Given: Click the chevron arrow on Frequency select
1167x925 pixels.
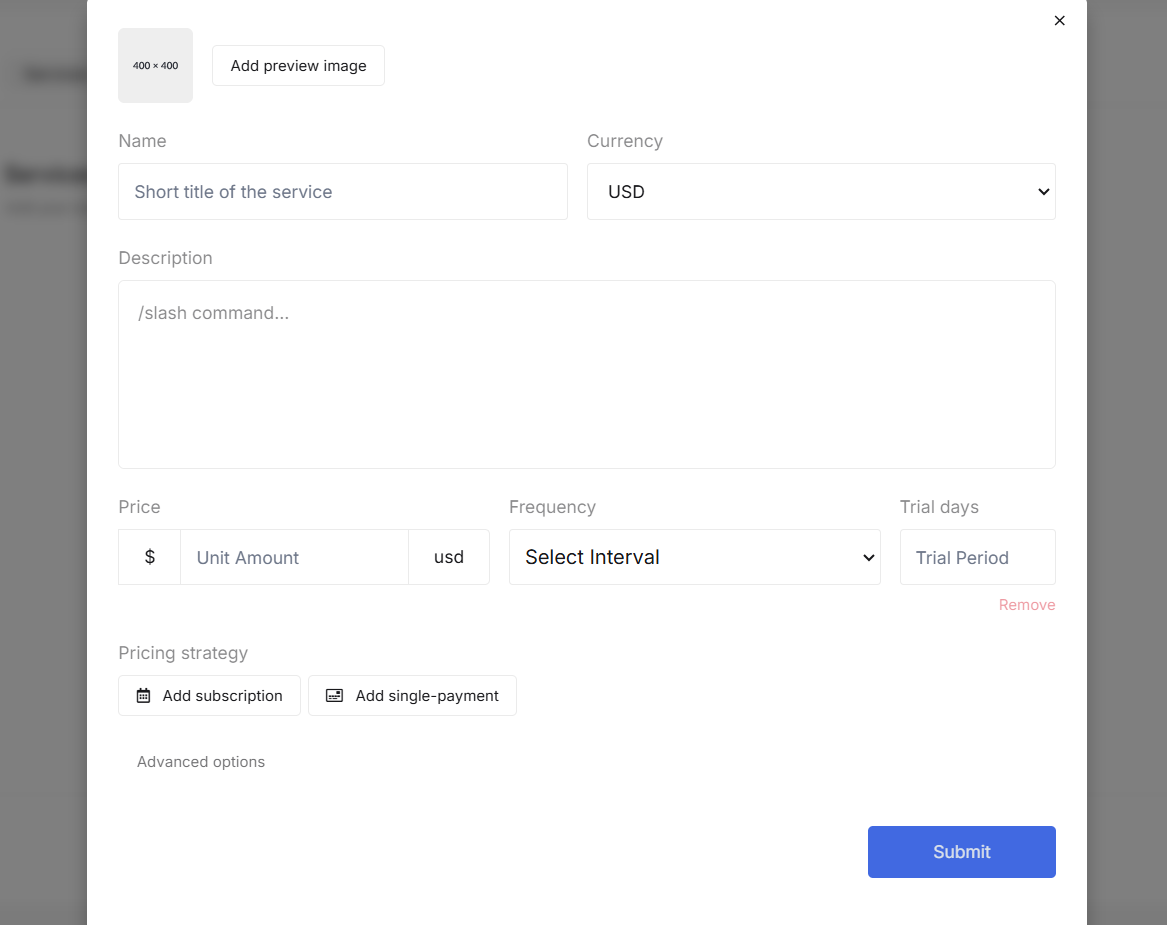Looking at the screenshot, I should pyautogui.click(x=868, y=557).
